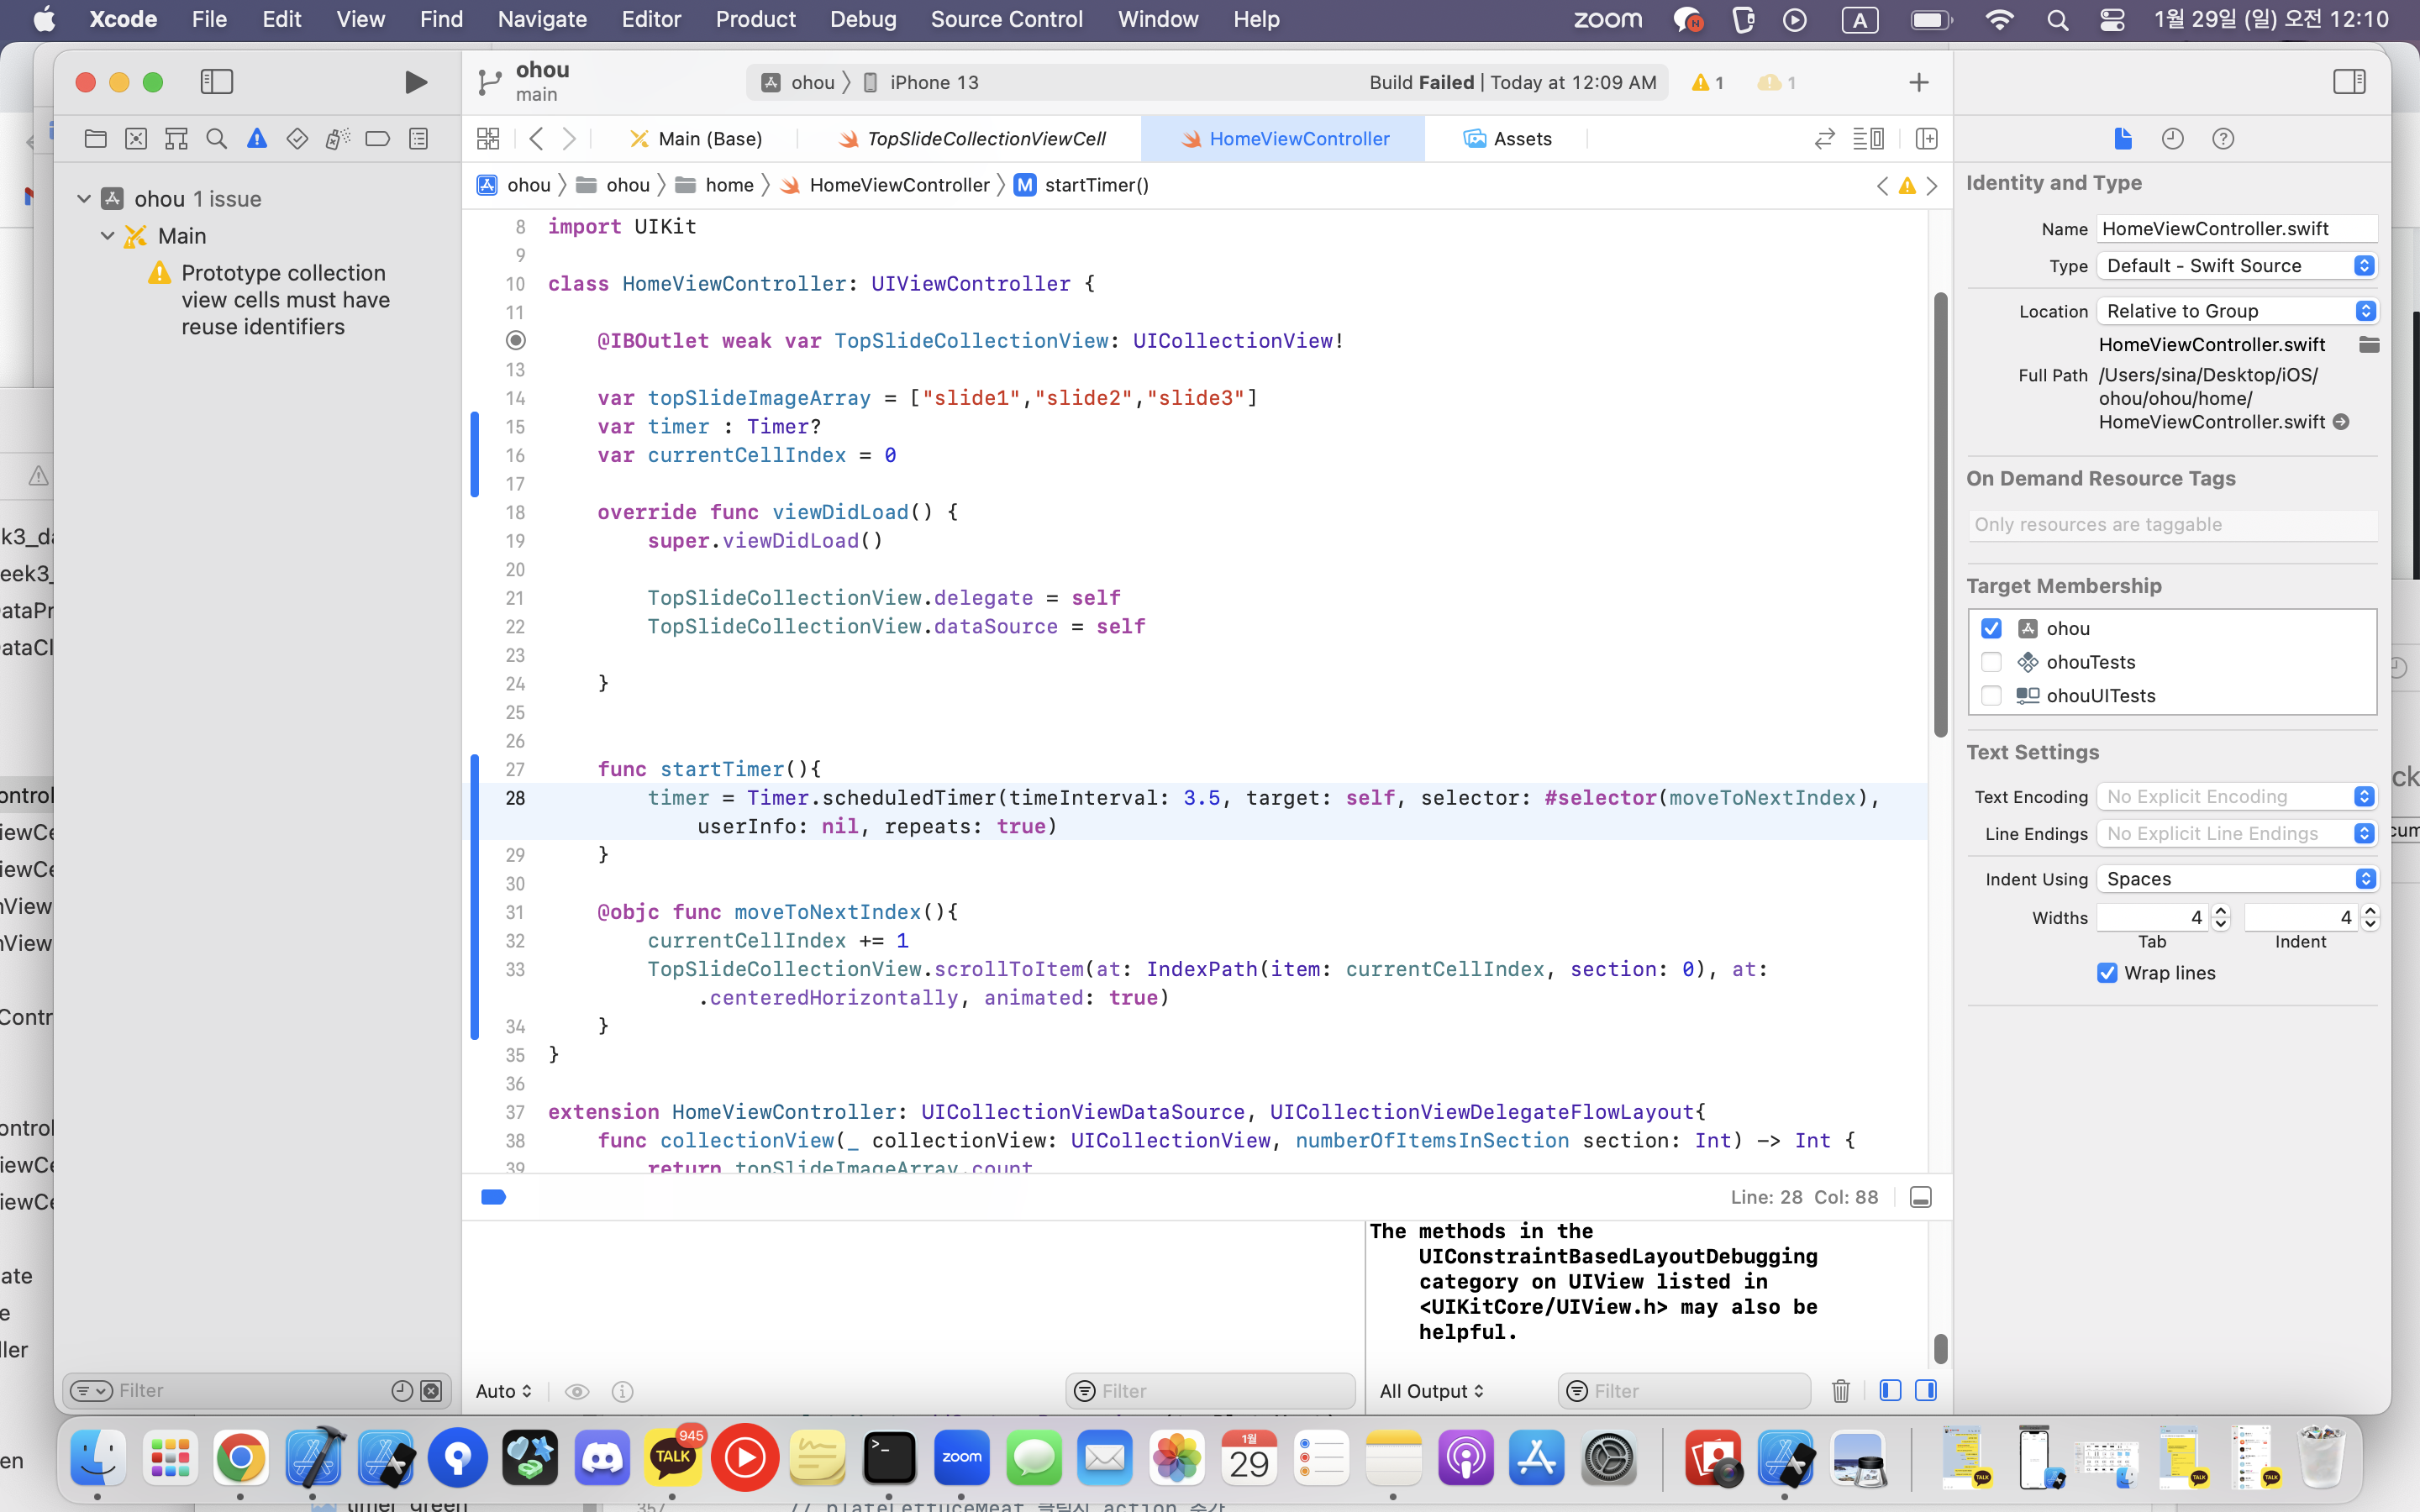The width and height of the screenshot is (2420, 1512).
Task: Open the Find navigator magnifier icon
Action: pyautogui.click(x=216, y=139)
